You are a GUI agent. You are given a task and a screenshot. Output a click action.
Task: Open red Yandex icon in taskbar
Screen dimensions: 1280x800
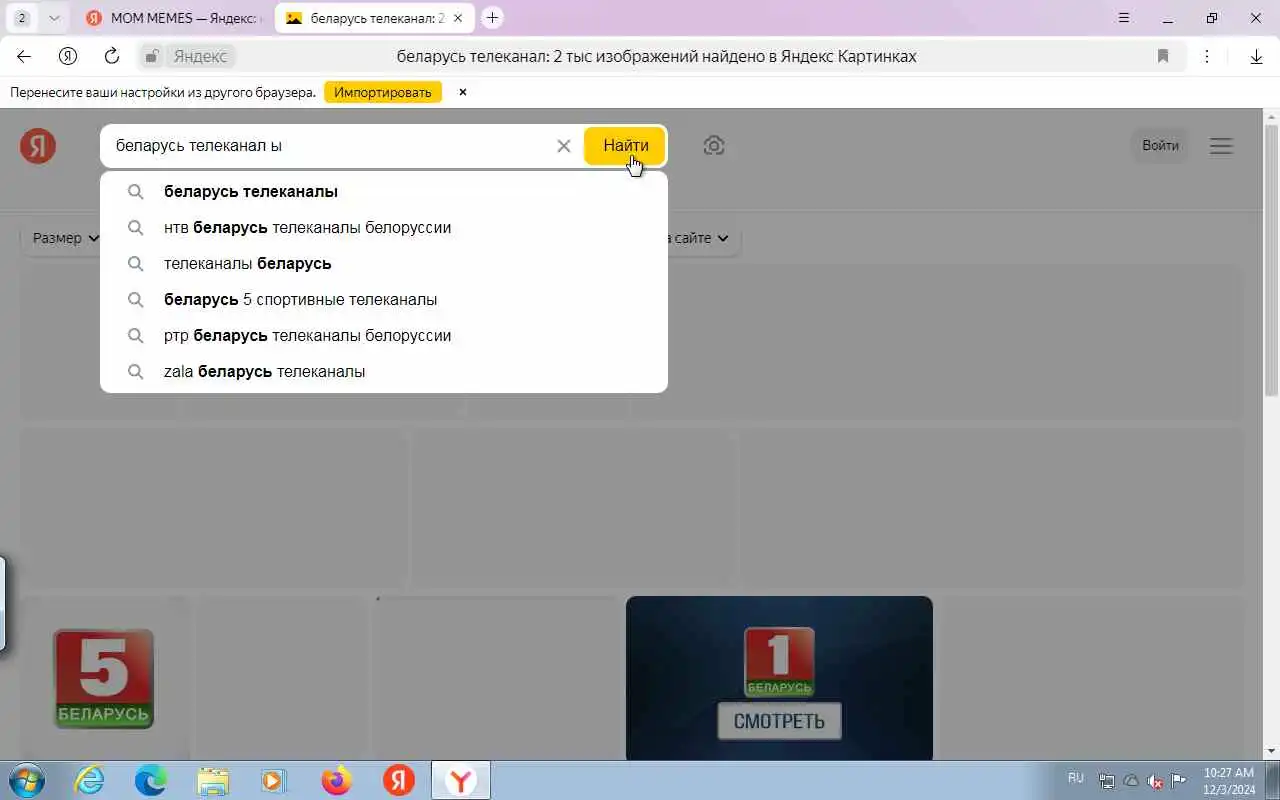399,781
